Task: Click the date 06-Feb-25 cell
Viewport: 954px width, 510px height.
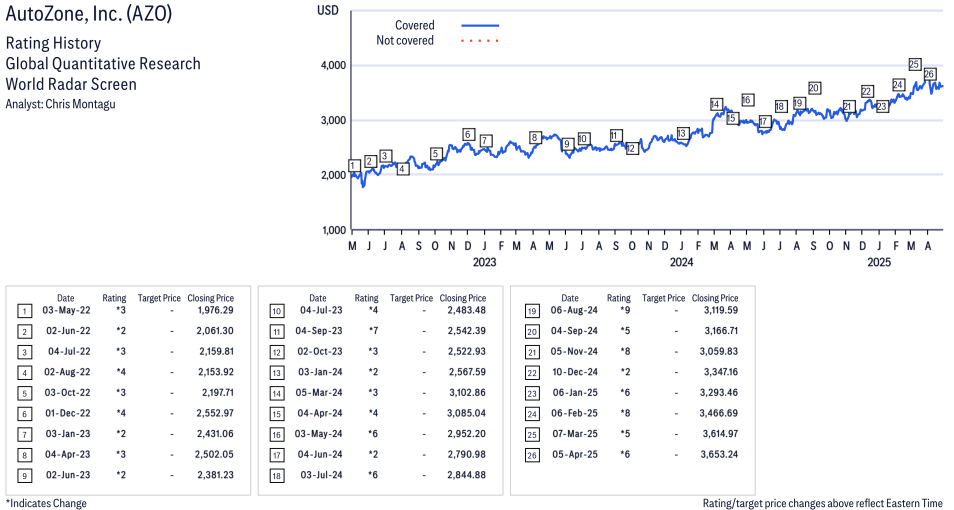Action: point(574,413)
